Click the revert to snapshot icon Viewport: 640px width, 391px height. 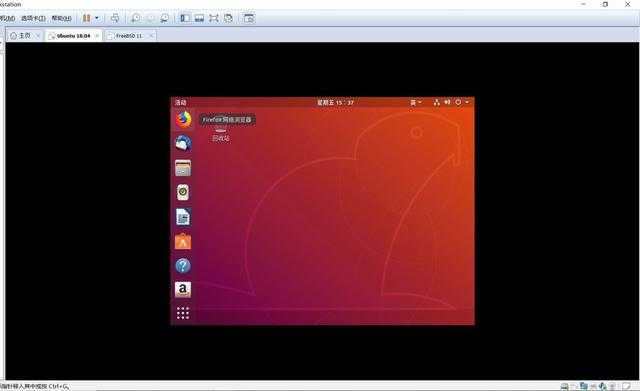point(151,18)
